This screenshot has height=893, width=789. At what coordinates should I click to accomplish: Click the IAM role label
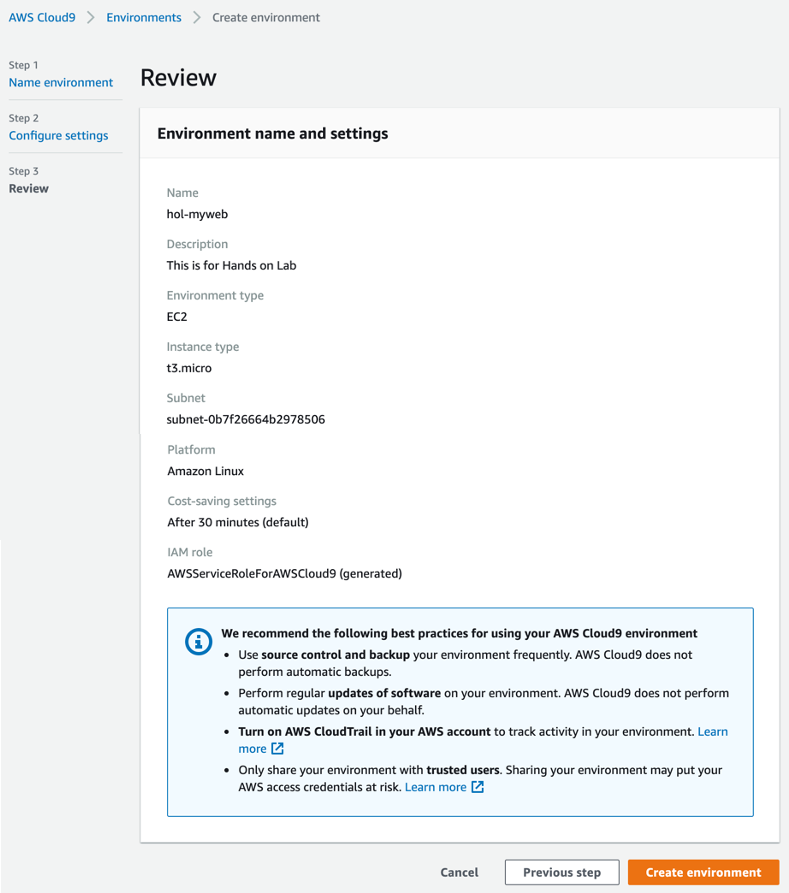point(190,552)
